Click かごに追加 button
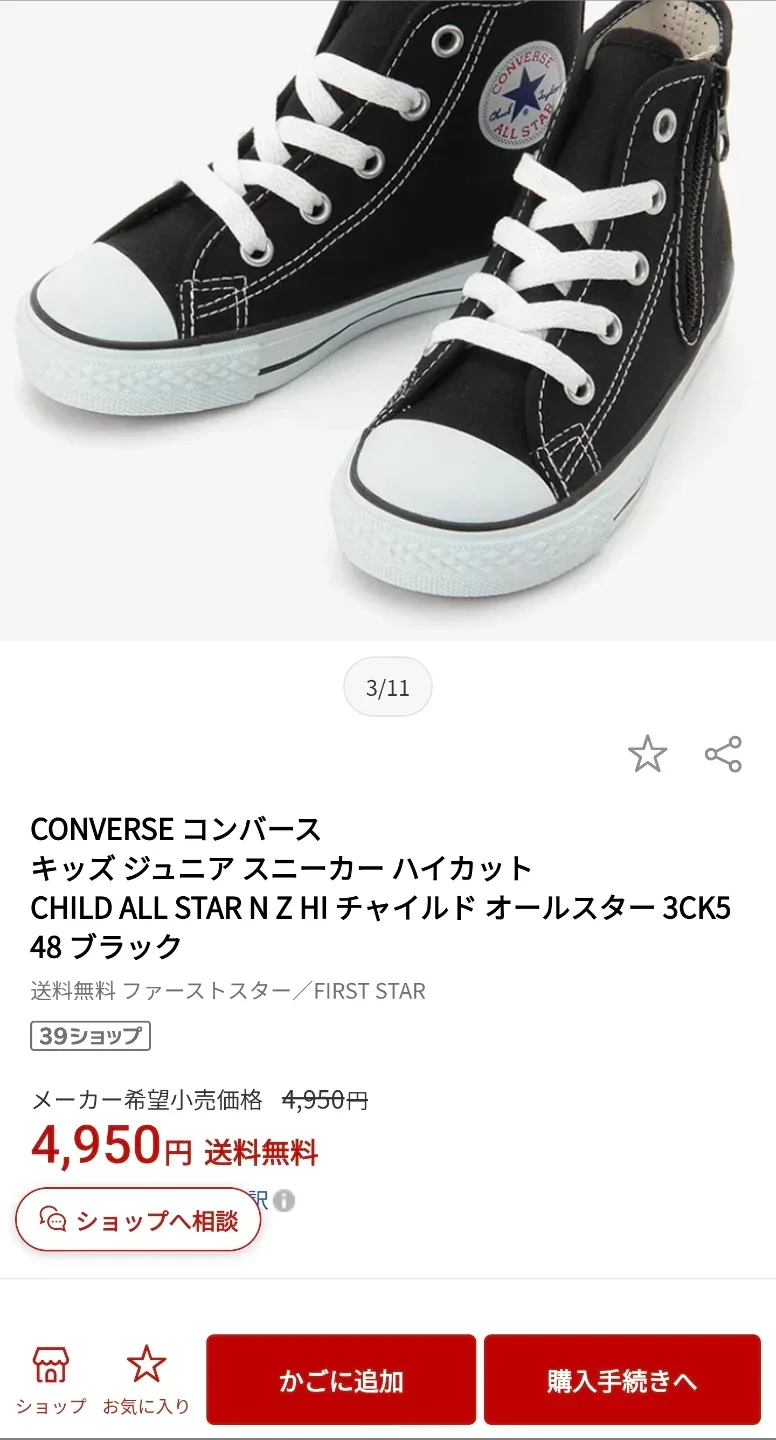Image resolution: width=776 pixels, height=1440 pixels. (x=341, y=1380)
